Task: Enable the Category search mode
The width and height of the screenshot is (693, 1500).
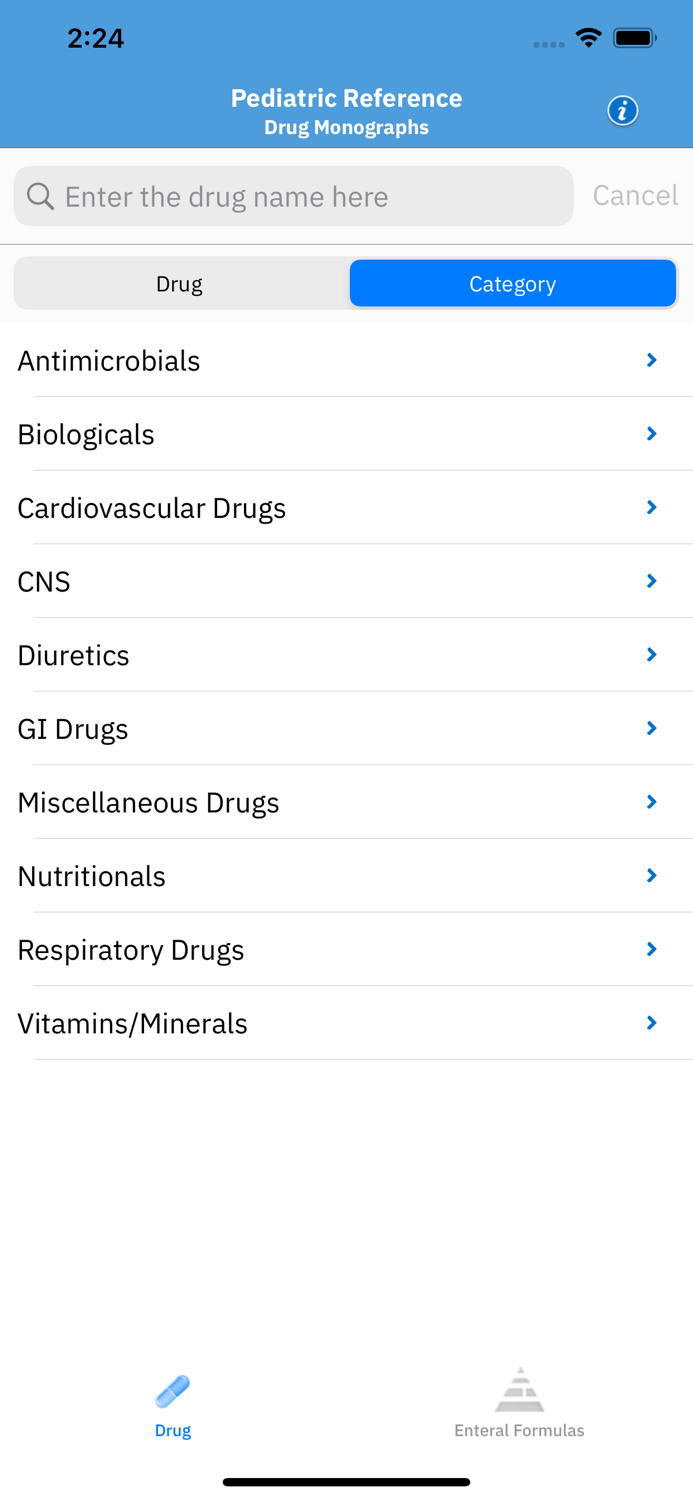Action: coord(512,283)
